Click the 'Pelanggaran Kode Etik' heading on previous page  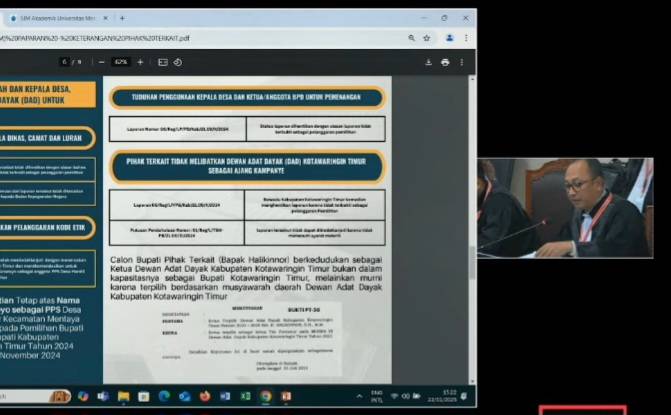coord(48,227)
